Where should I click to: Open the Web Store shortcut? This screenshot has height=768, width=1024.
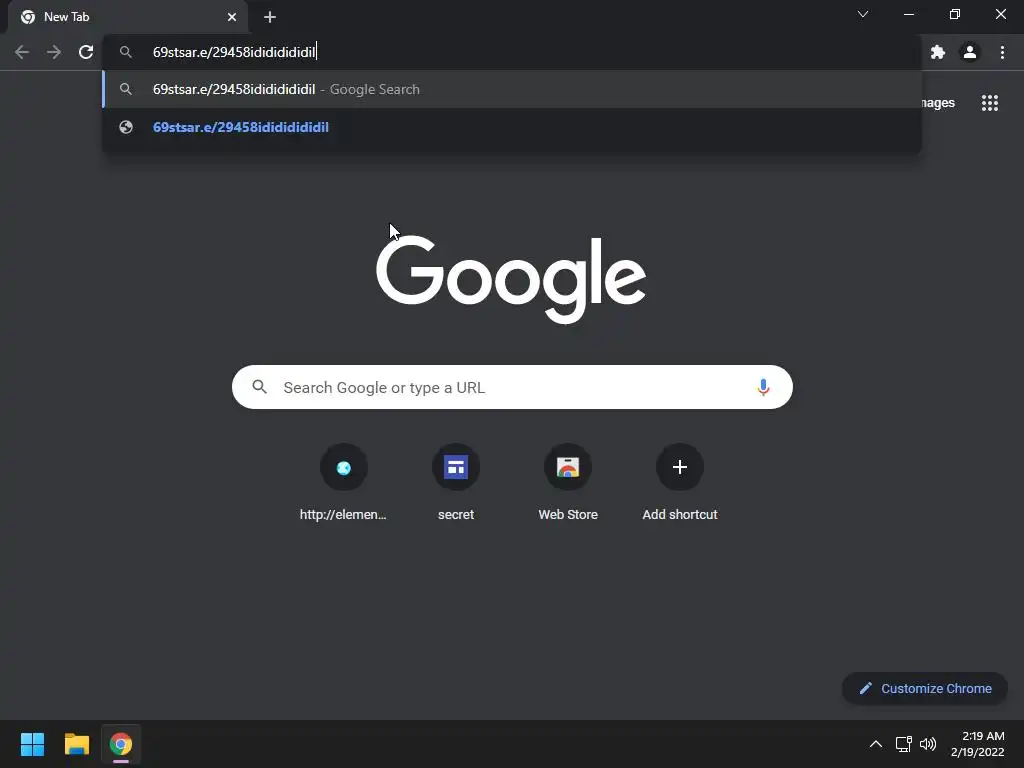click(x=568, y=483)
